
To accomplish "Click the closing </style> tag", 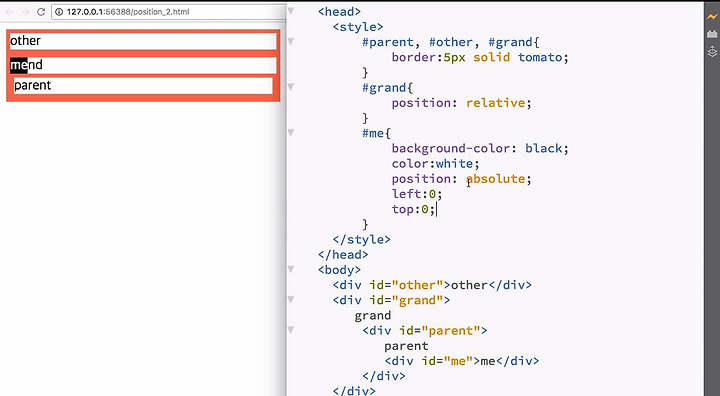I will pos(361,239).
